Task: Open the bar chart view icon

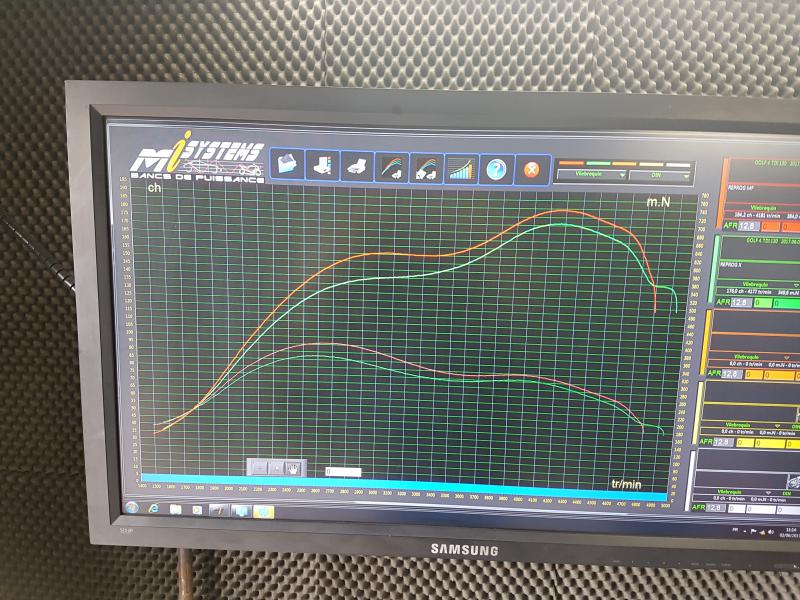Action: (462, 169)
